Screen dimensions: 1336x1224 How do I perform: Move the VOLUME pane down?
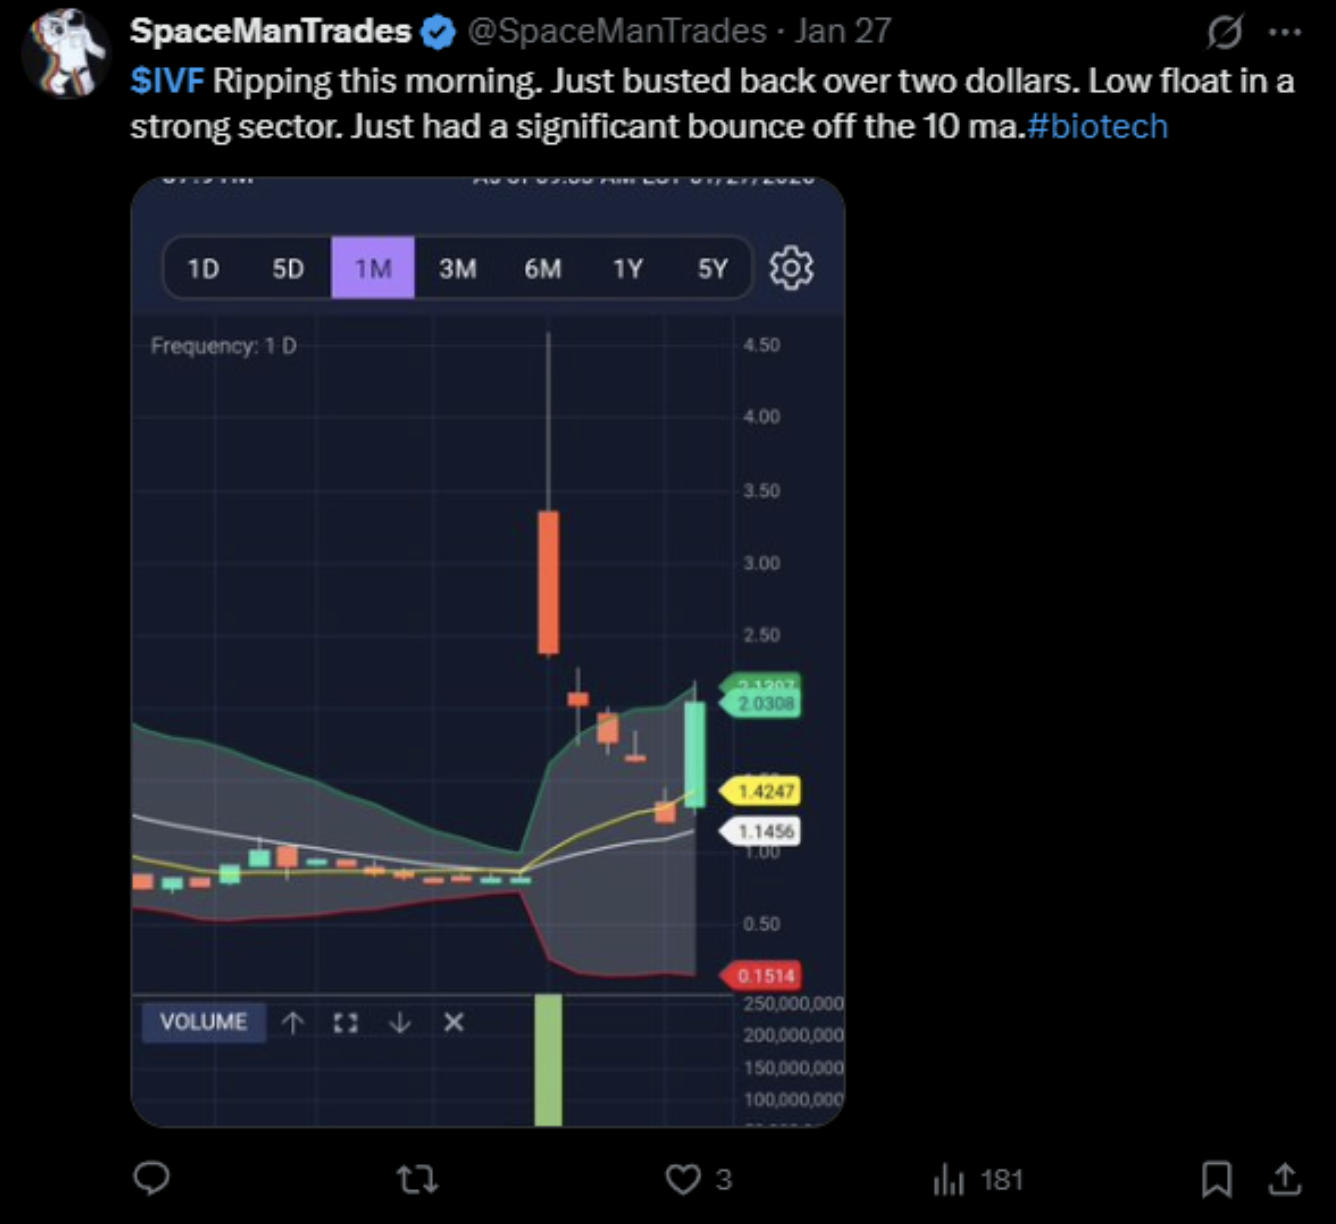(x=400, y=1022)
